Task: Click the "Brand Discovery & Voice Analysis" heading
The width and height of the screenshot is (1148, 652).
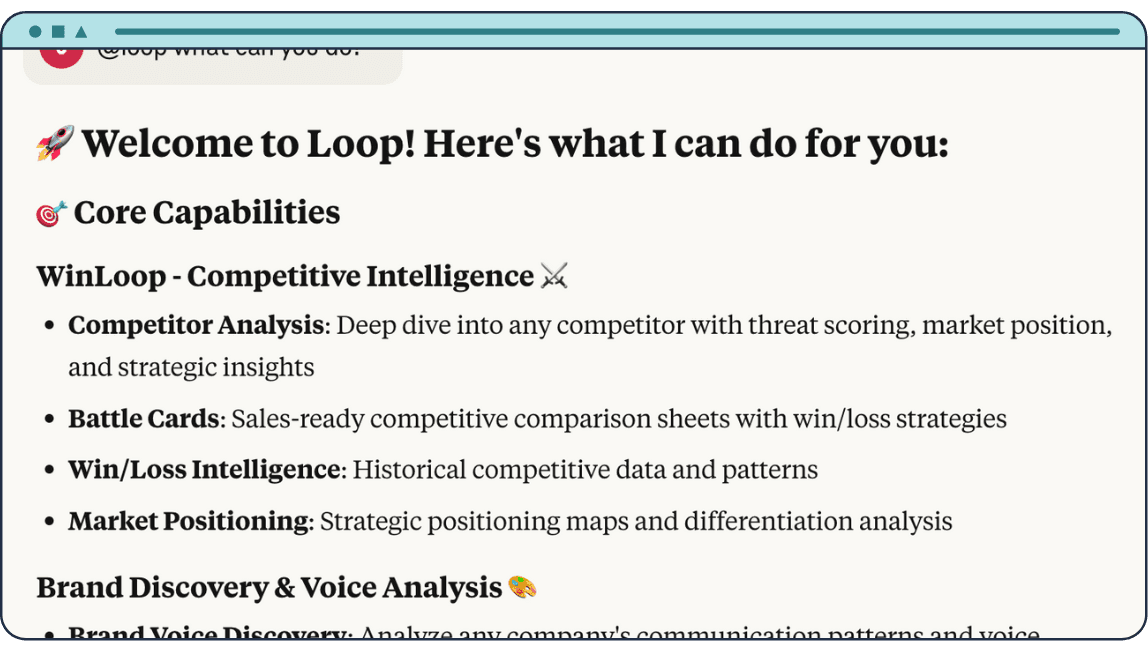Action: tap(269, 587)
